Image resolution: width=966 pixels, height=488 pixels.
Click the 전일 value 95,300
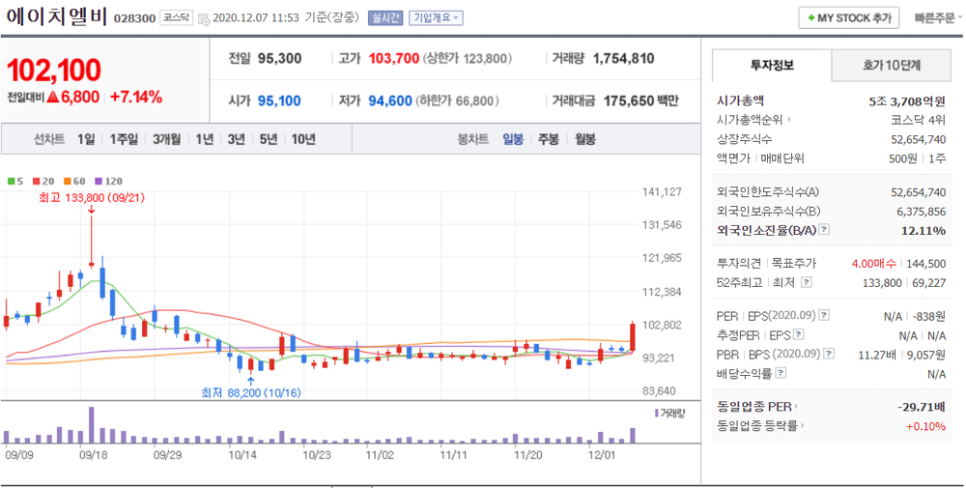pyautogui.click(x=280, y=59)
